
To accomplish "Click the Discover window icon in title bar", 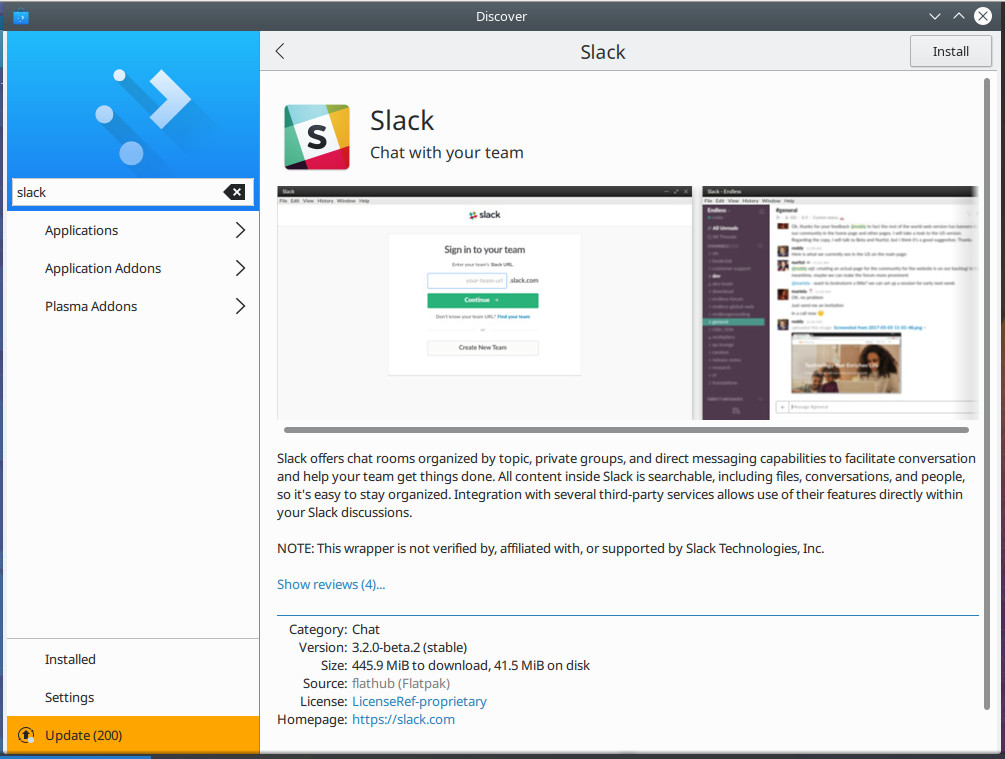I will pos(21,16).
